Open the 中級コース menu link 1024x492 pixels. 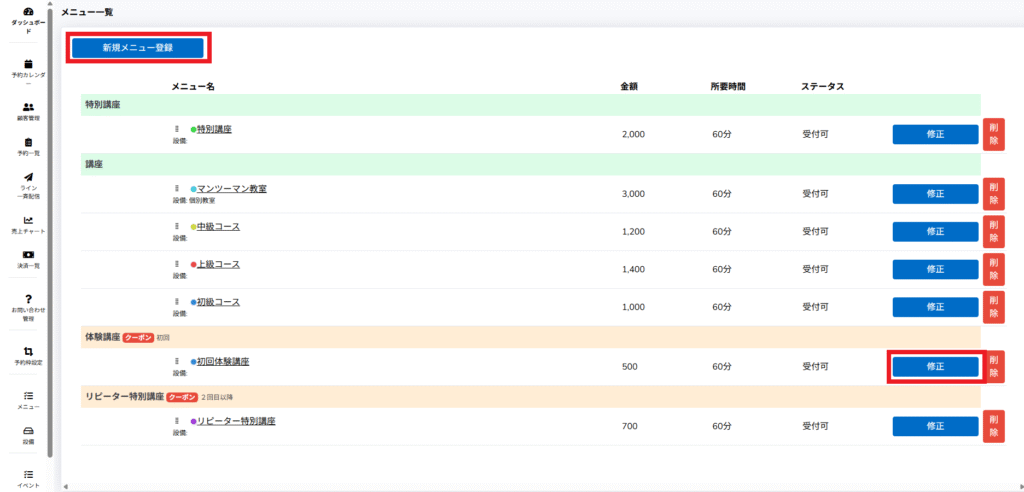[218, 227]
